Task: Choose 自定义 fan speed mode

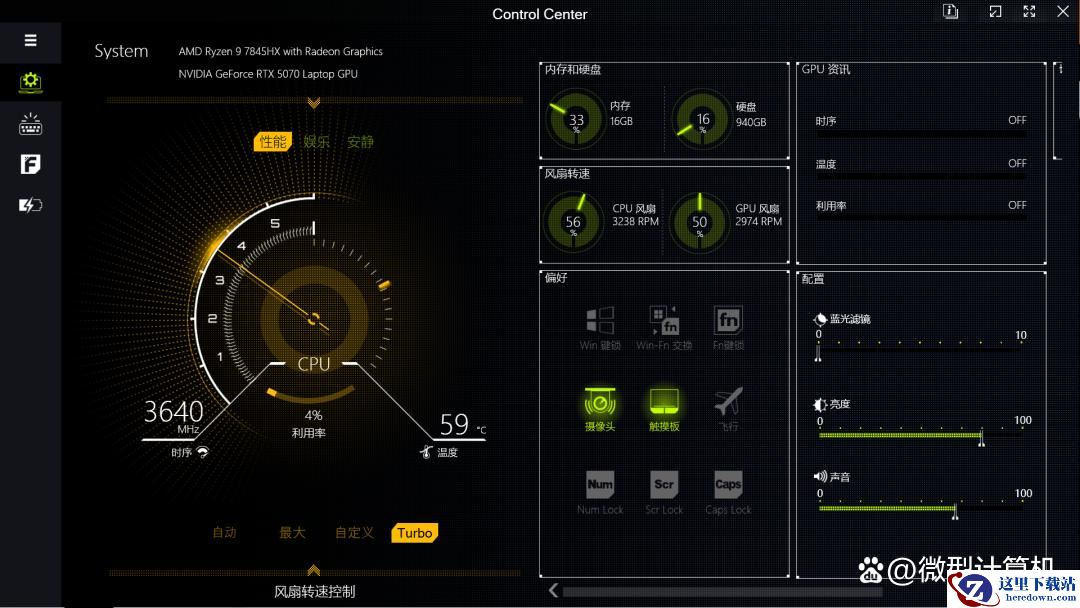Action: pos(355,532)
